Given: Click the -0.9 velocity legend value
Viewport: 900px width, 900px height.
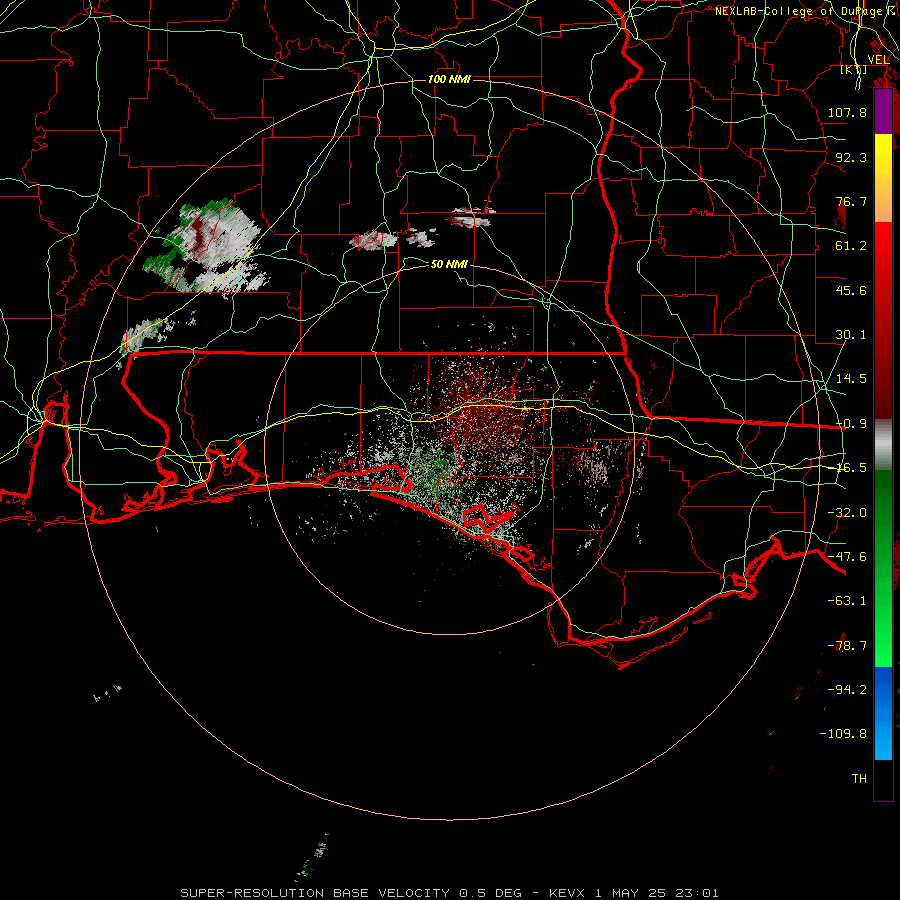Looking at the screenshot, I should tap(851, 424).
